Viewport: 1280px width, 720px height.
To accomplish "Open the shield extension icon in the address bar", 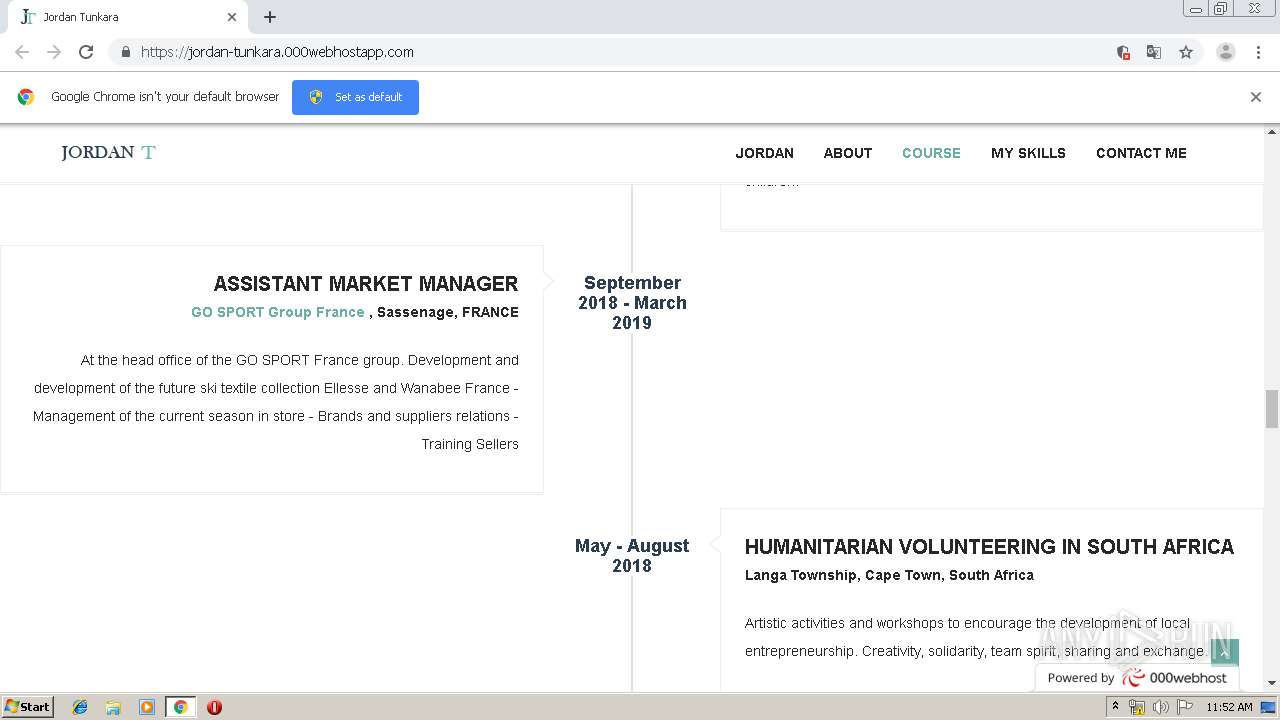I will [x=1123, y=52].
